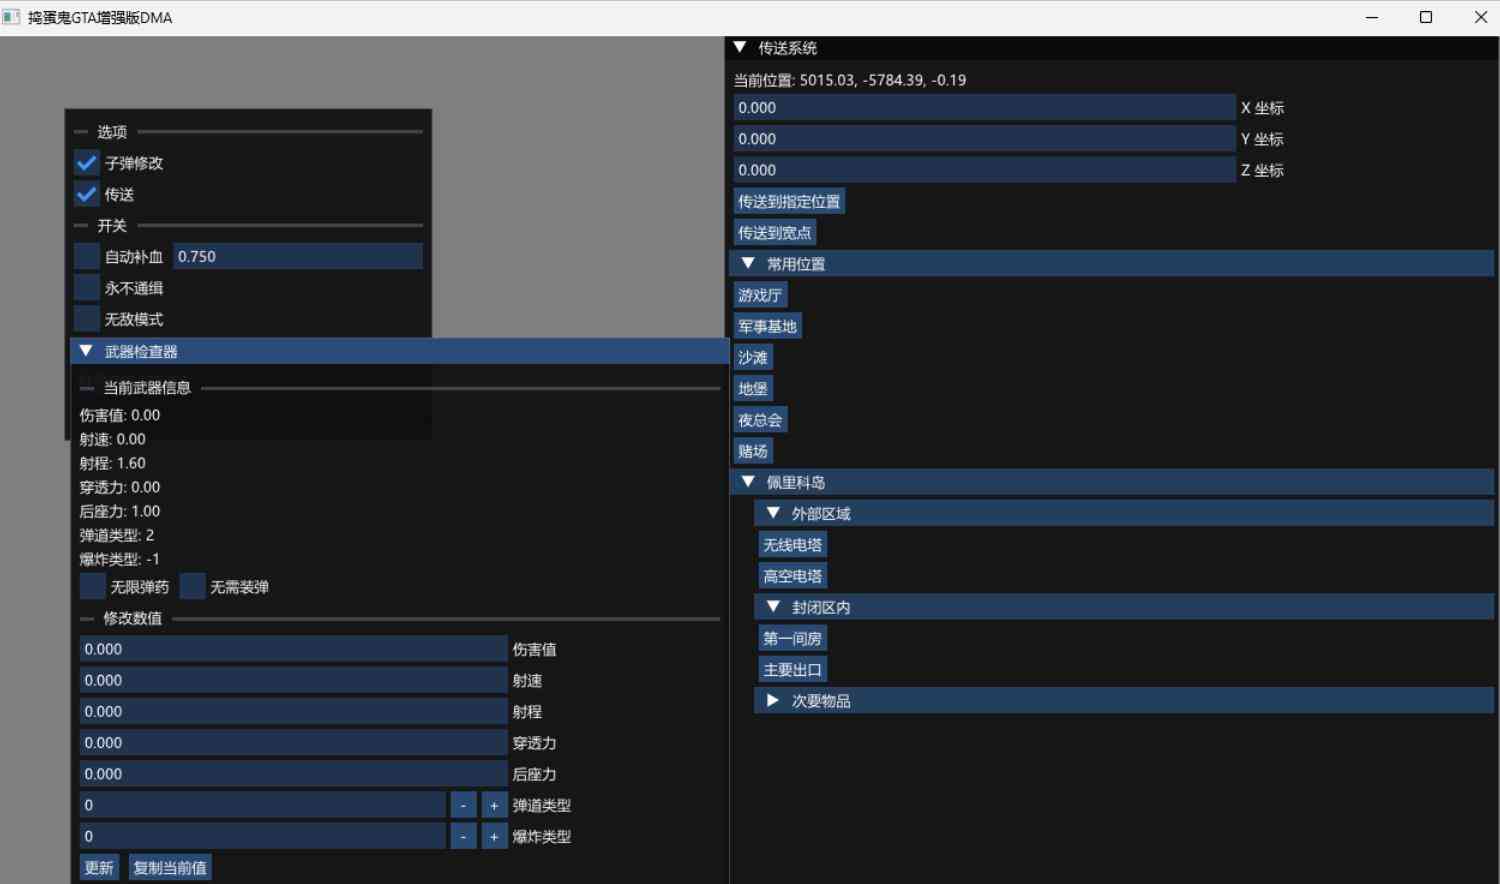Collapse the 武器检查器 section arrow
The height and width of the screenshot is (884, 1500).
[86, 351]
